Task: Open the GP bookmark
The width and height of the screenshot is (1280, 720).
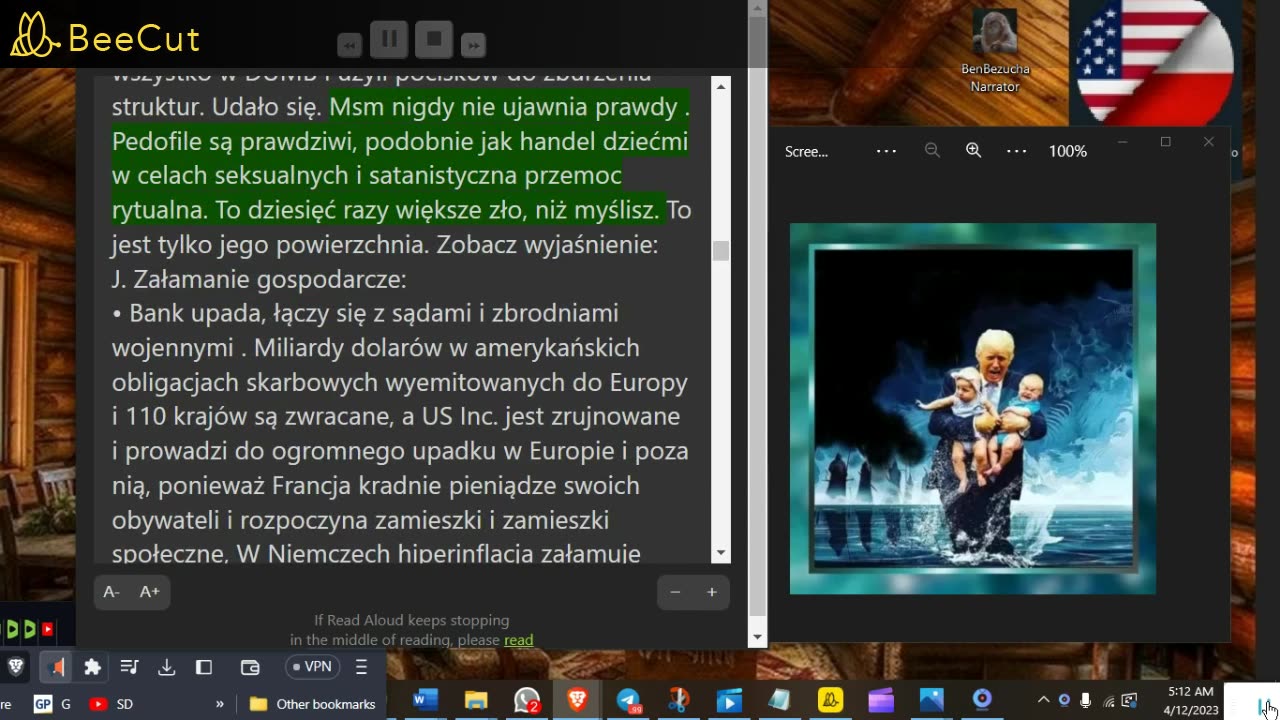Action: [x=52, y=704]
